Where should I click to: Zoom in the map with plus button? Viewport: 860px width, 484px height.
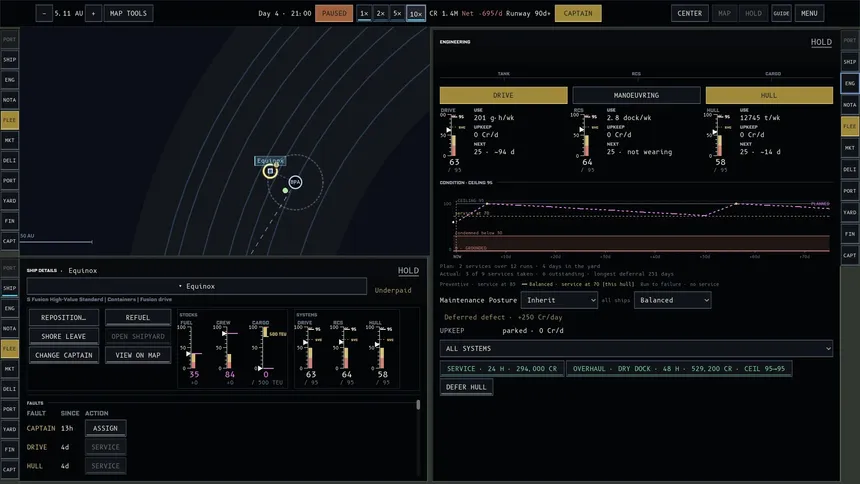93,13
